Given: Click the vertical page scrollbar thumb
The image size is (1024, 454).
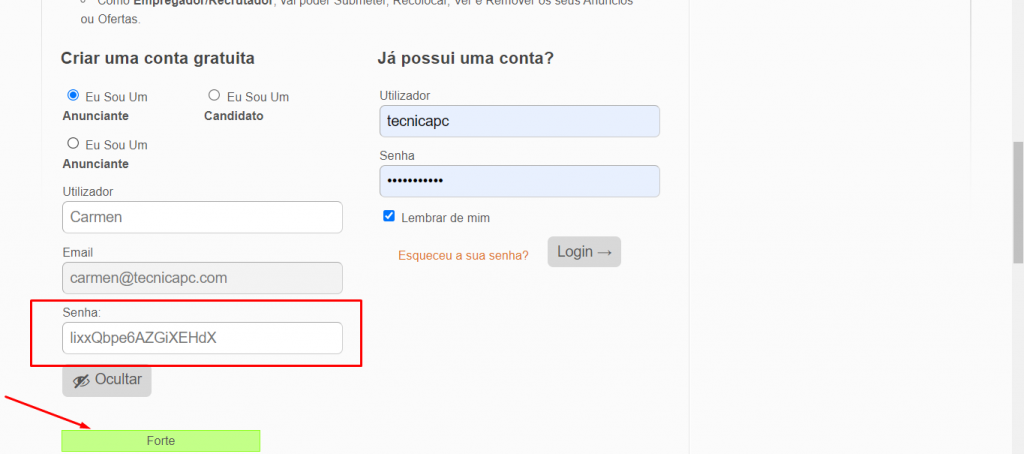Looking at the screenshot, I should point(1017,203).
